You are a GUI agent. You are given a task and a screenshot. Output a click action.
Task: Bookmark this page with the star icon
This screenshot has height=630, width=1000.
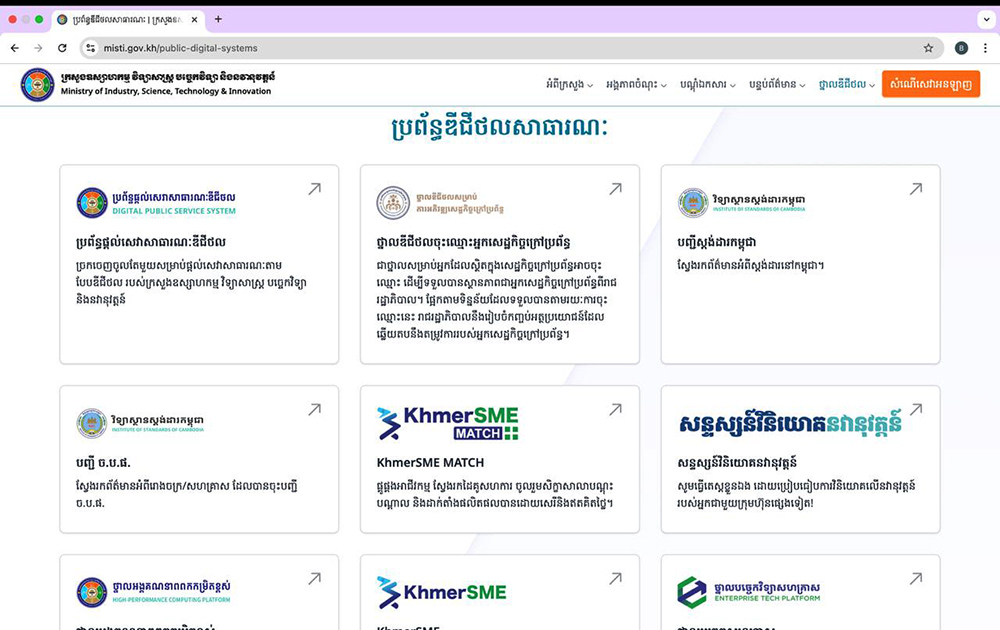click(x=928, y=48)
